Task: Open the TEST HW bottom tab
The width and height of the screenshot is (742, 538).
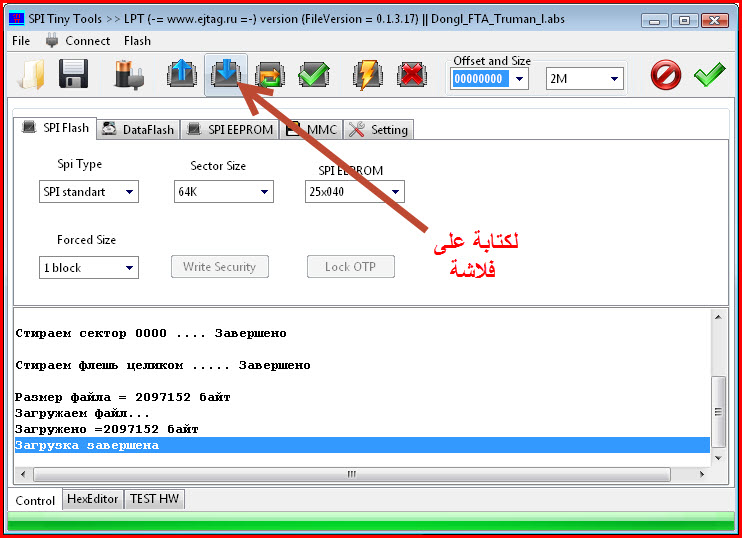Action: tap(154, 499)
